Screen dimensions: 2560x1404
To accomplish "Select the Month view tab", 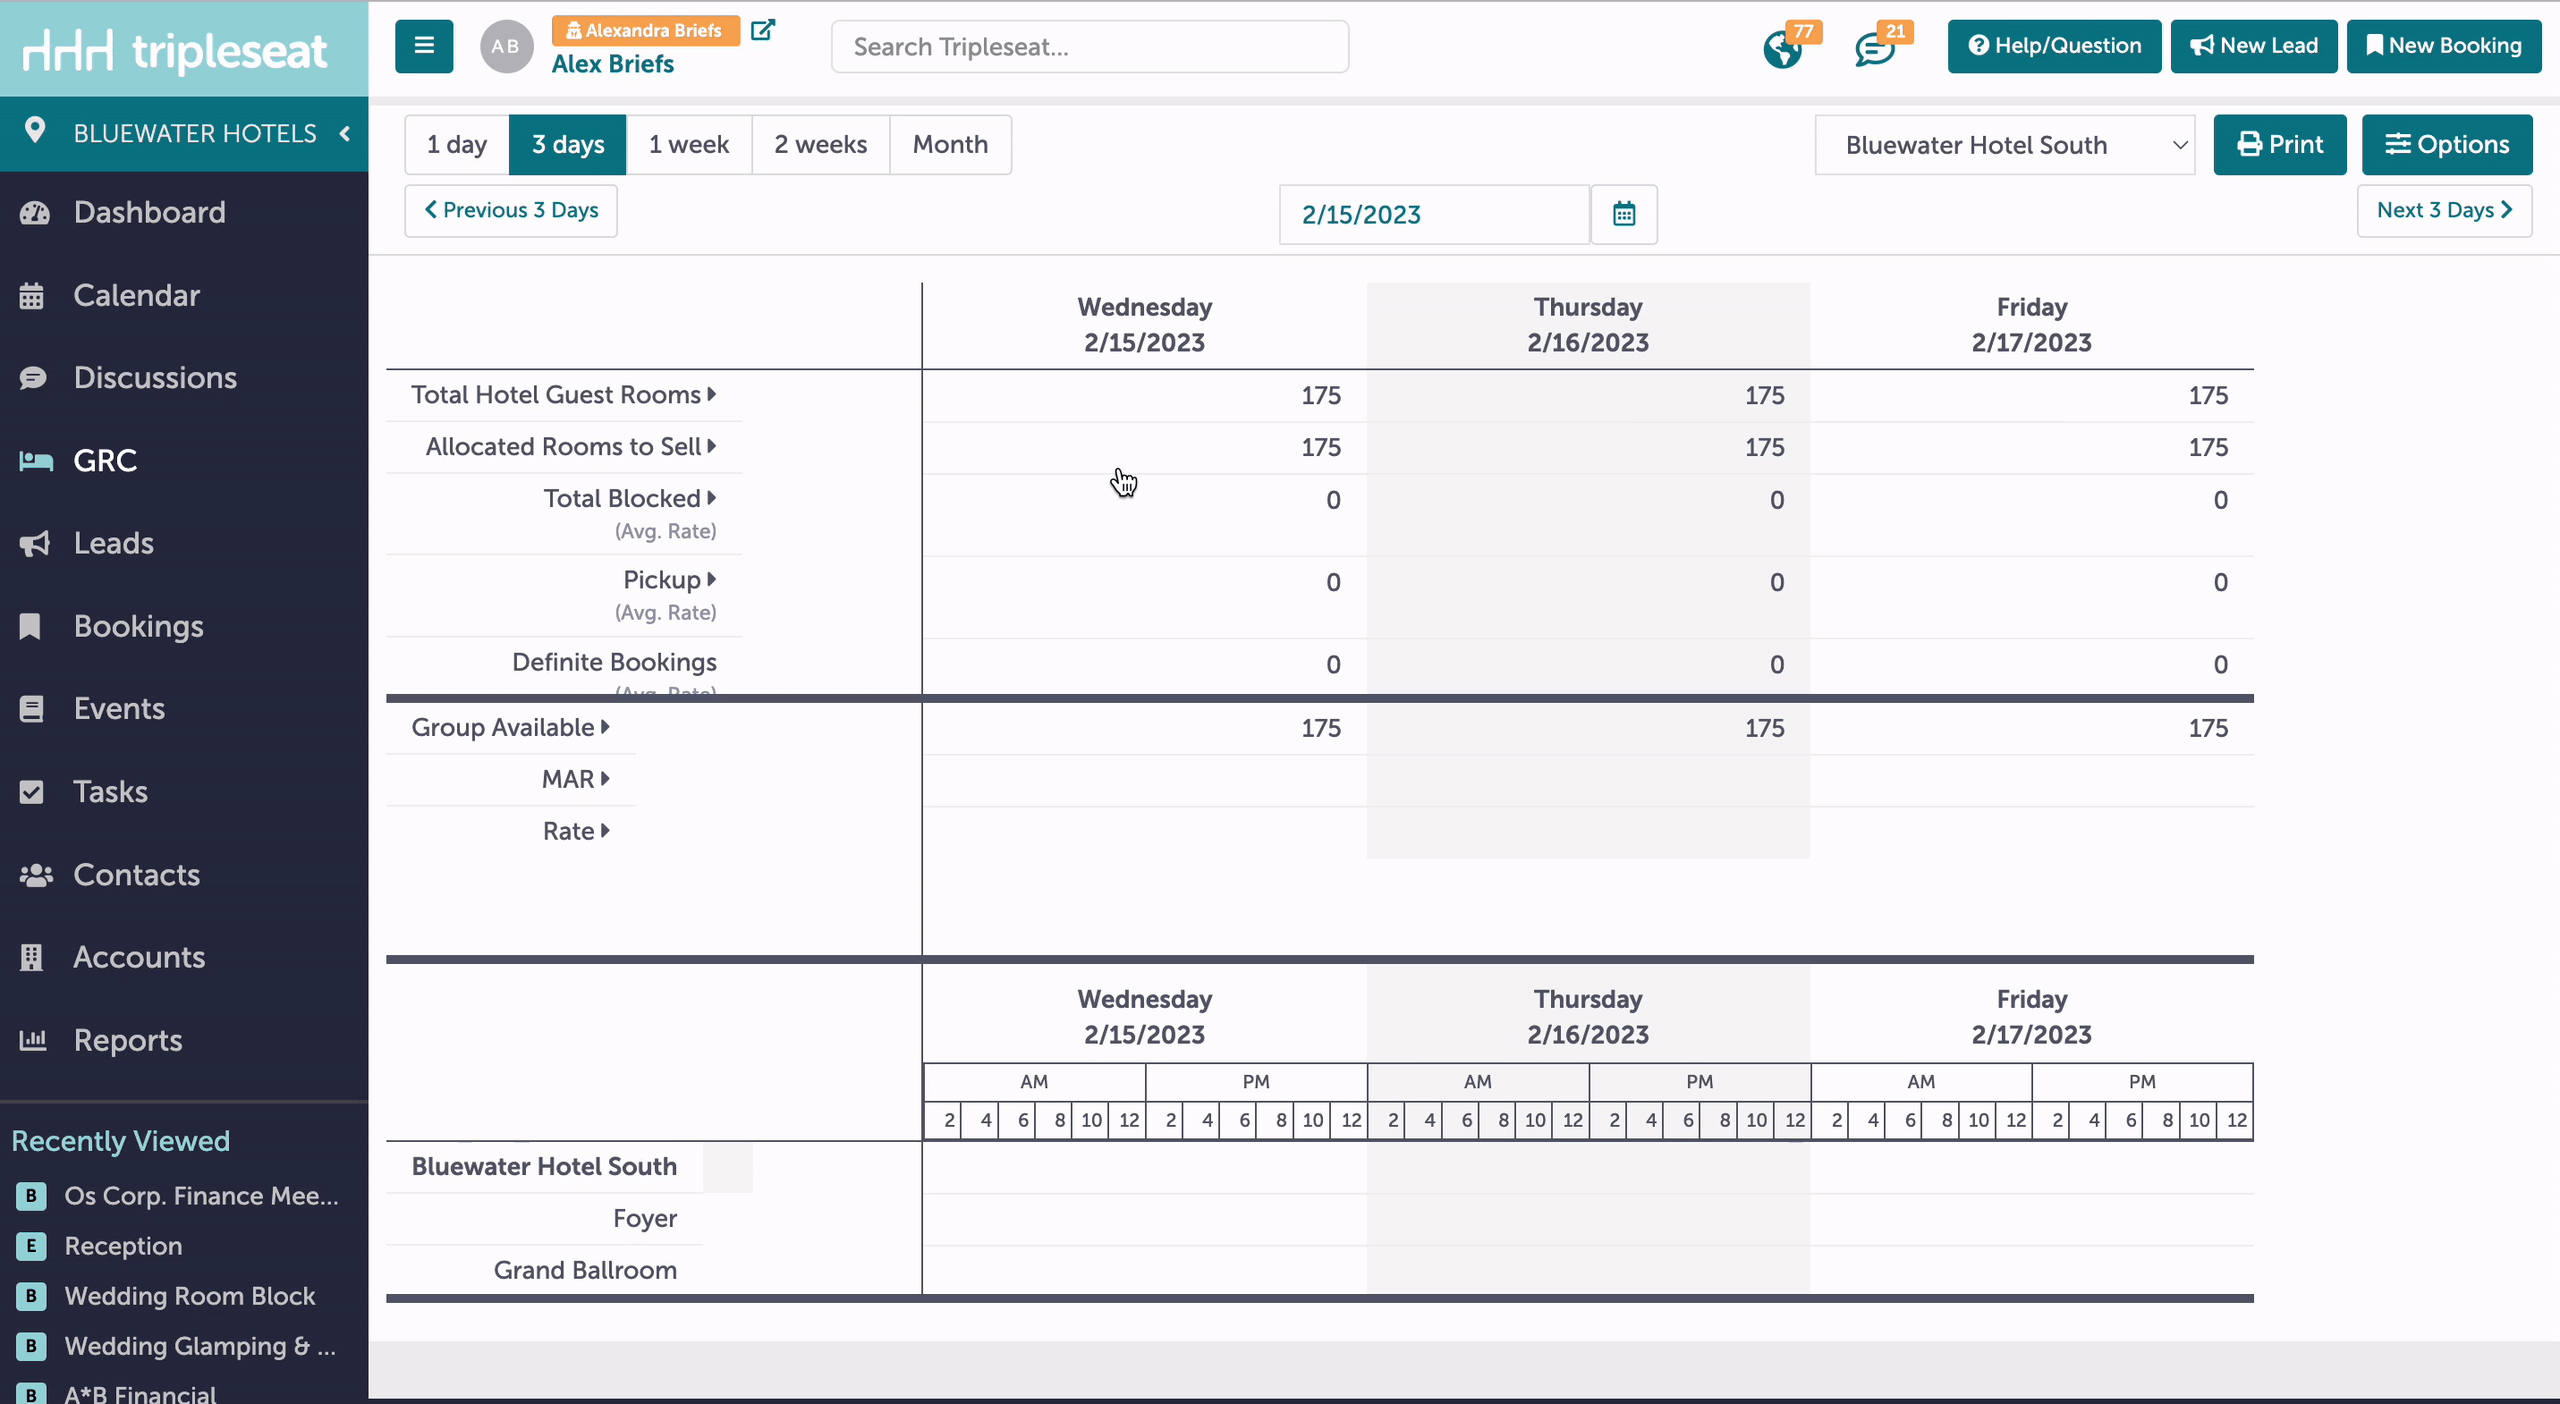I will 950,145.
